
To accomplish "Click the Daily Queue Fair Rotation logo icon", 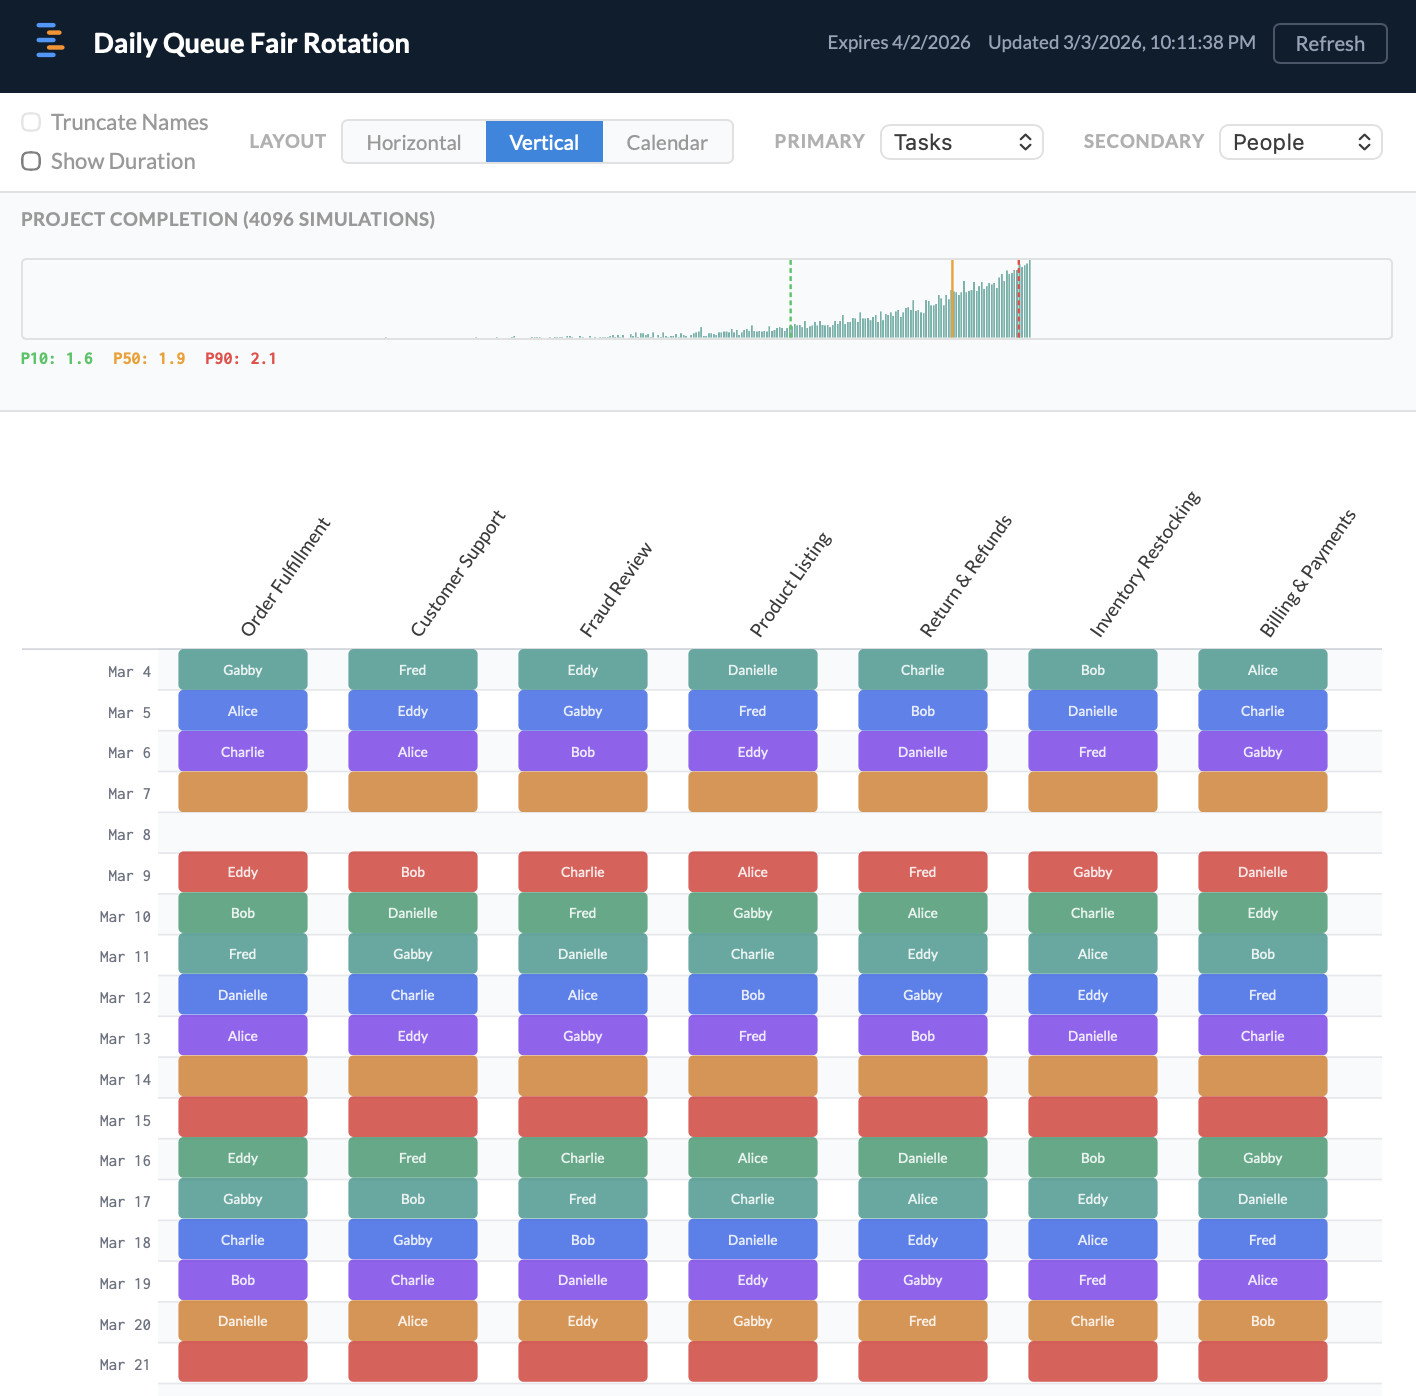I will coord(49,42).
